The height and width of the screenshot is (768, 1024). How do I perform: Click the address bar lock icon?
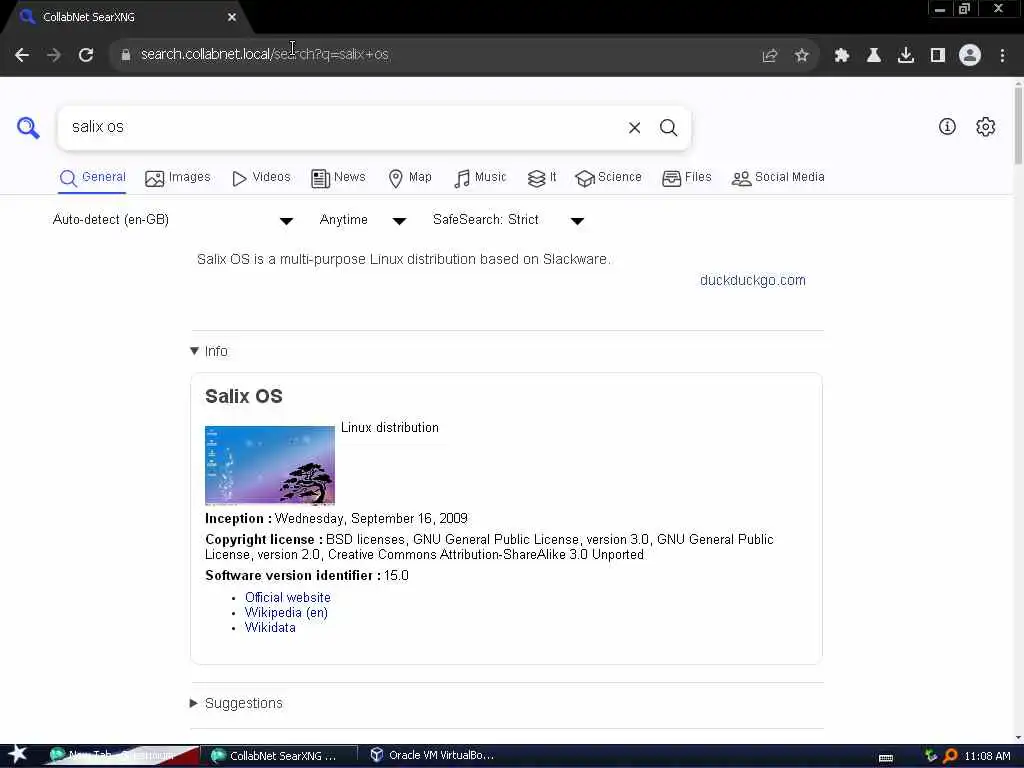(125, 55)
